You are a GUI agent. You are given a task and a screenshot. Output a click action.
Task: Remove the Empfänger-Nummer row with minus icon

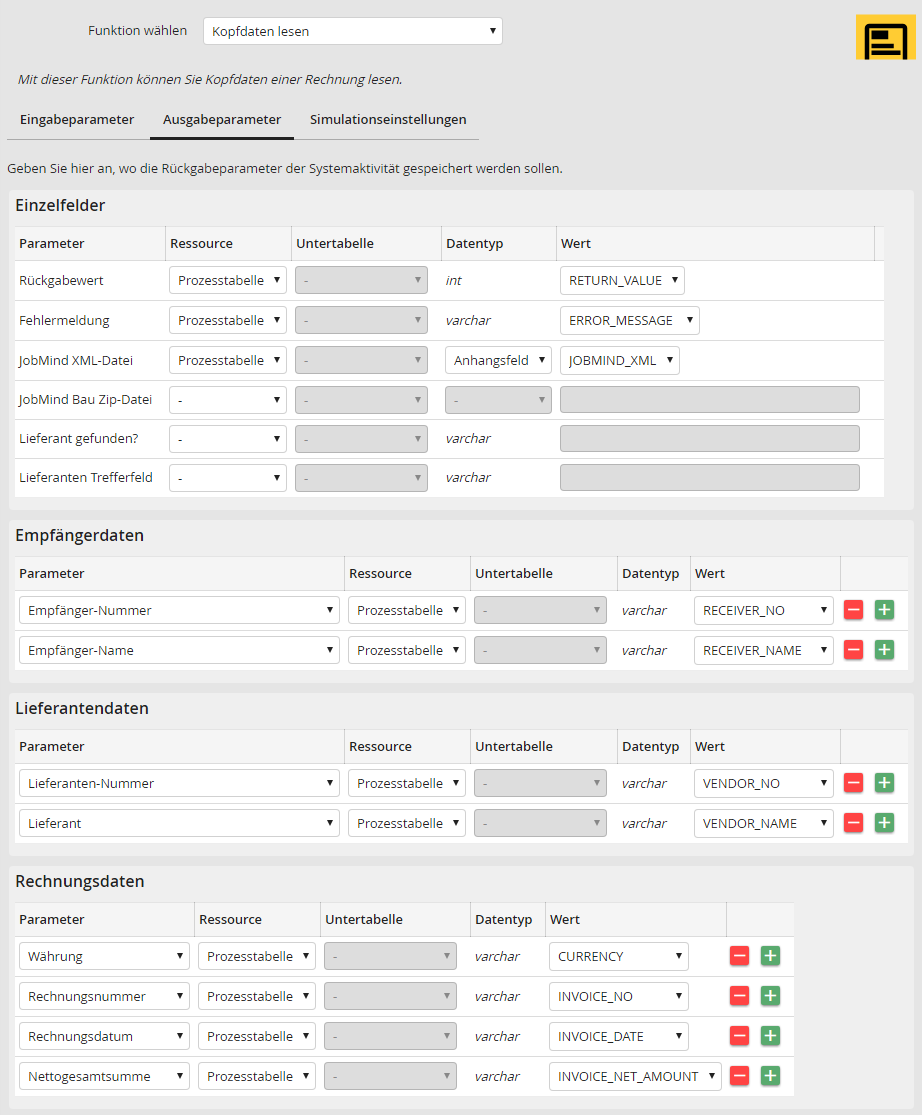853,610
